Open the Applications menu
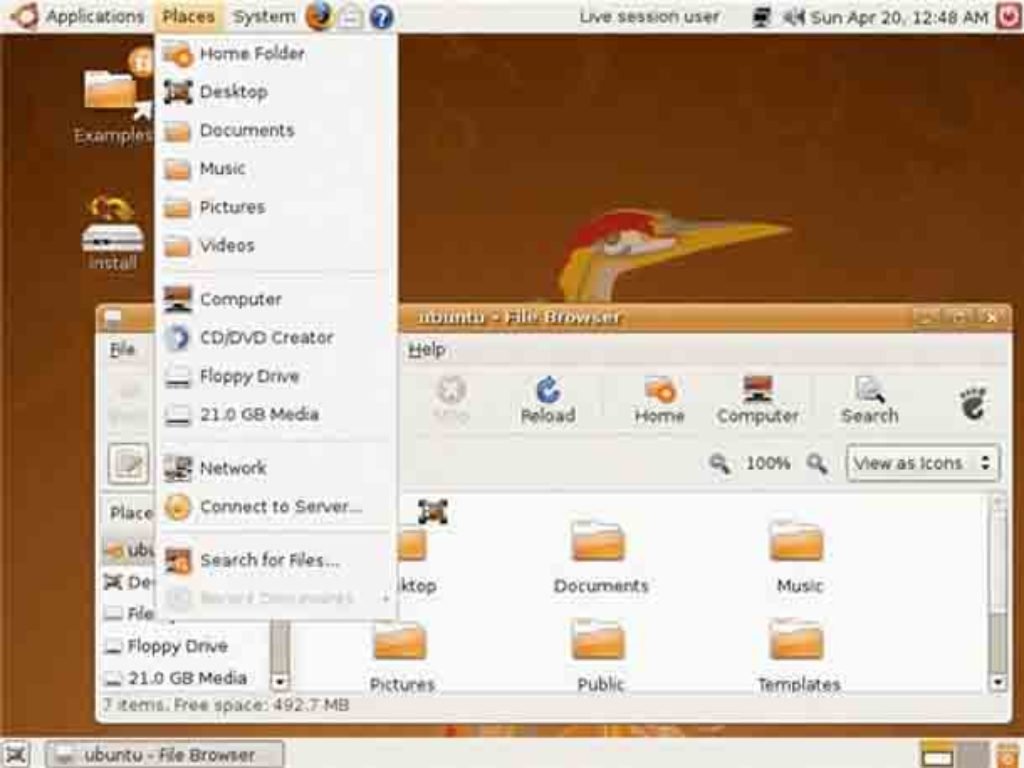This screenshot has height=768, width=1024. [83, 17]
